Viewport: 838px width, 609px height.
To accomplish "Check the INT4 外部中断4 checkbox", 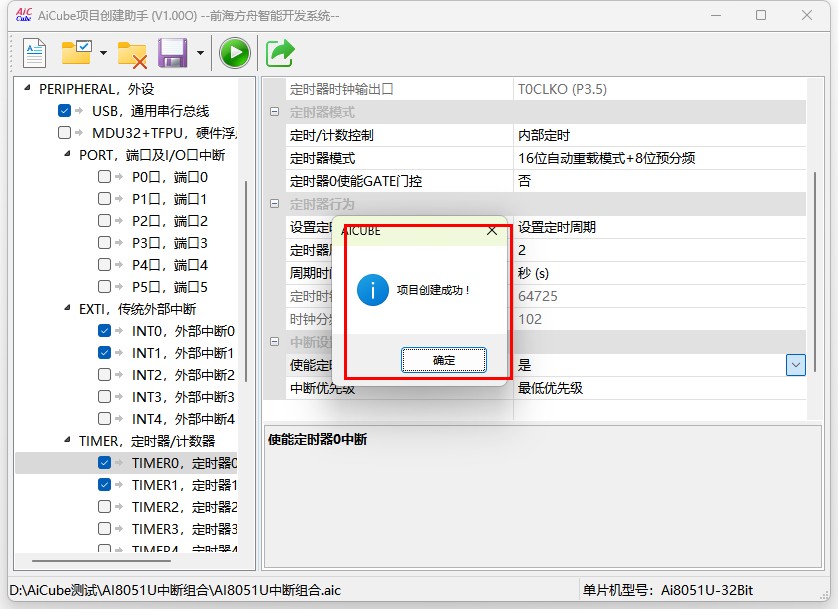I will 104,418.
